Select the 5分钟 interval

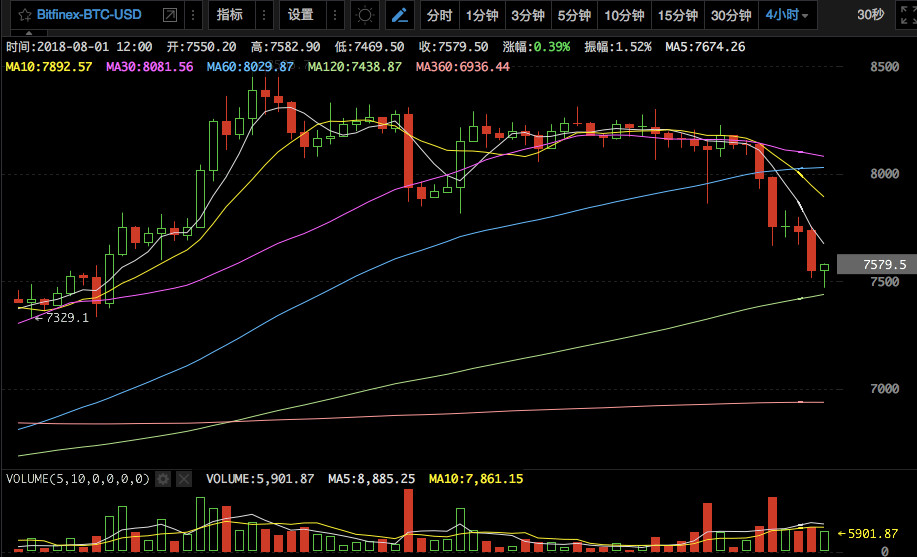point(574,16)
